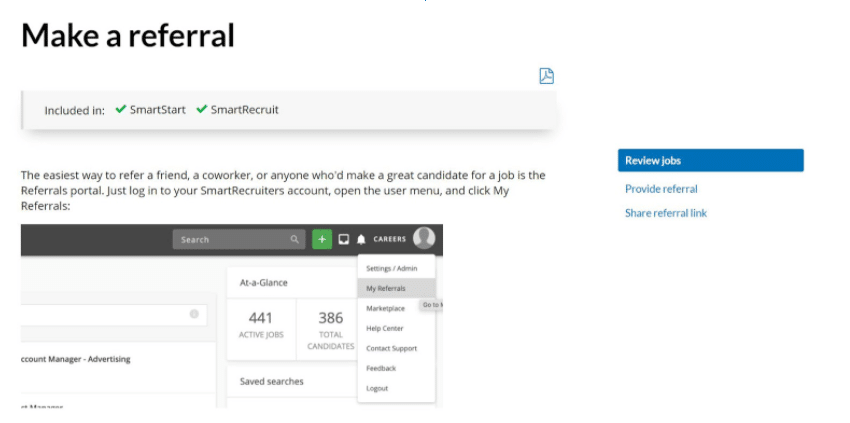Open the inbox messages icon
The image size is (850, 423).
click(343, 239)
